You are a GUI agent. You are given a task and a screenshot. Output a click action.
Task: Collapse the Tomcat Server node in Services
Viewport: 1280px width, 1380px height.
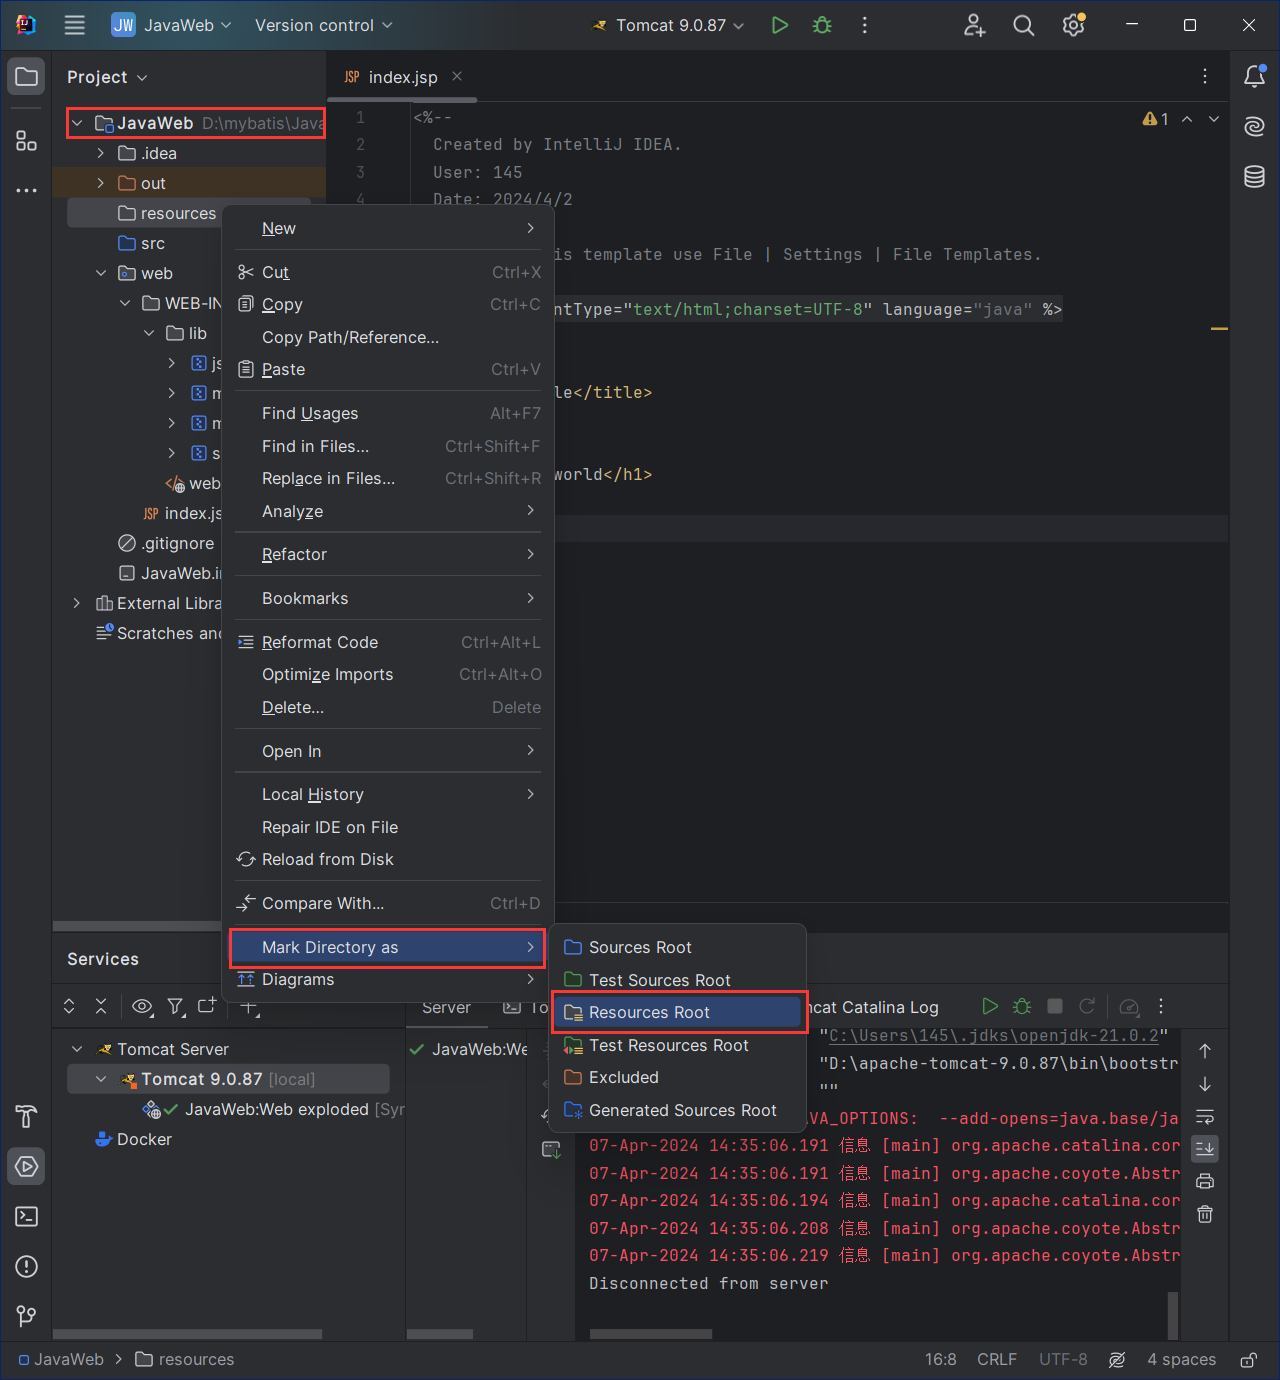(x=77, y=1049)
